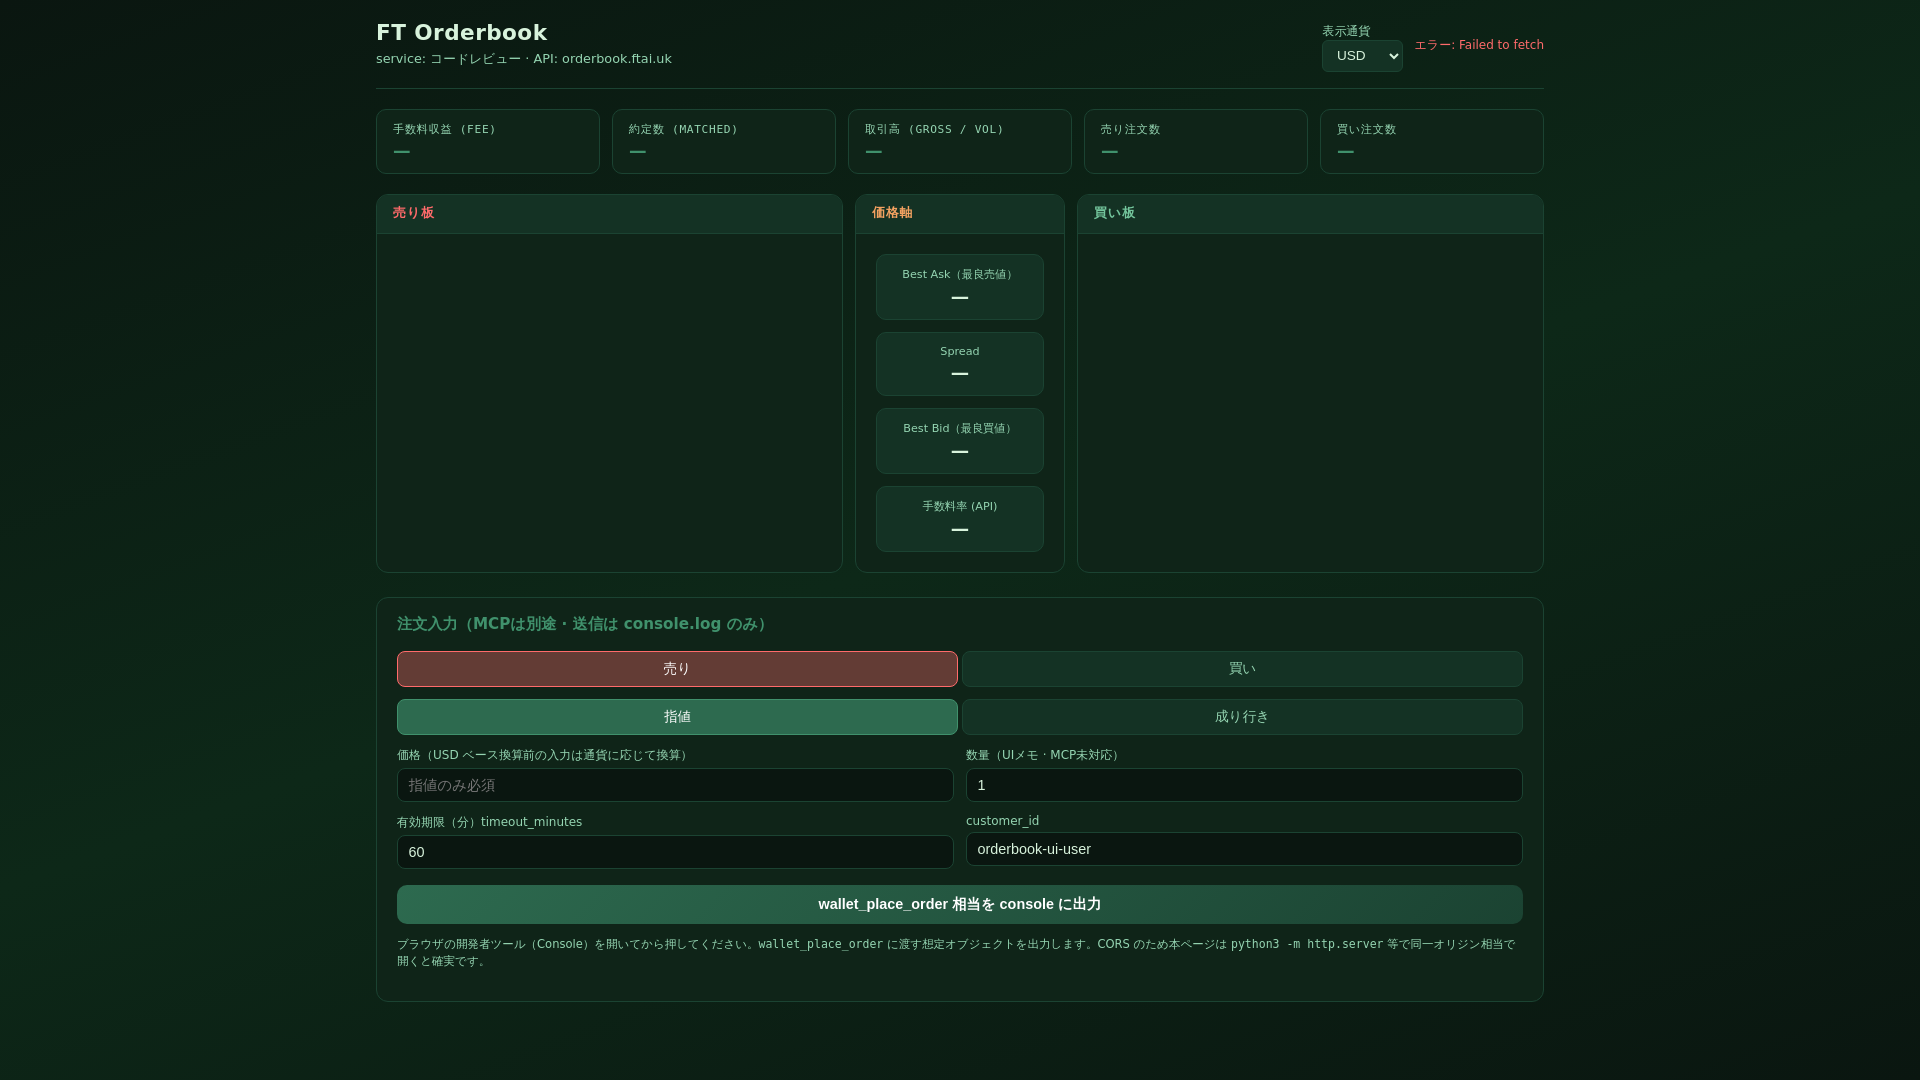Click the customer_id input field

click(1244, 849)
